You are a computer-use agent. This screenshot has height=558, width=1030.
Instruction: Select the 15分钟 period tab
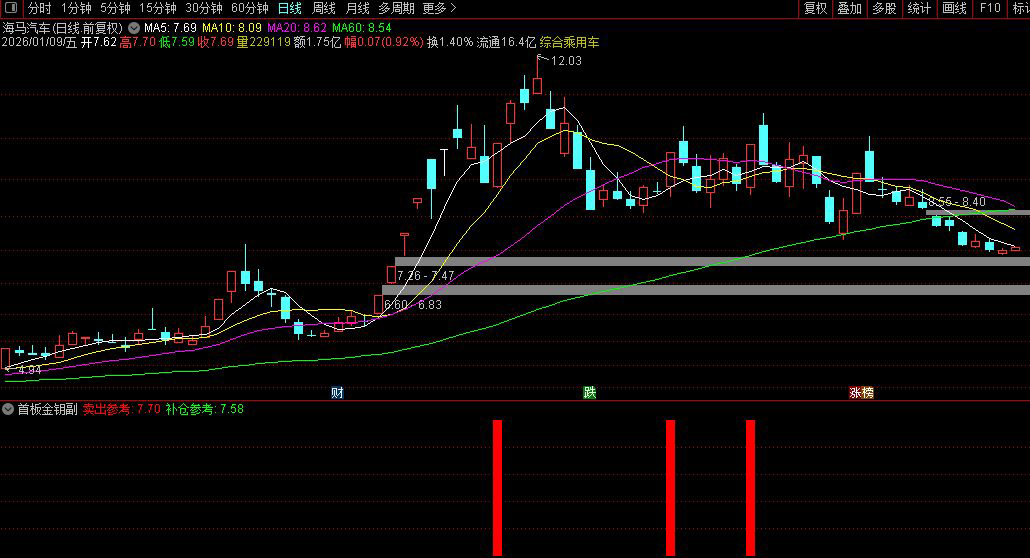158,9
